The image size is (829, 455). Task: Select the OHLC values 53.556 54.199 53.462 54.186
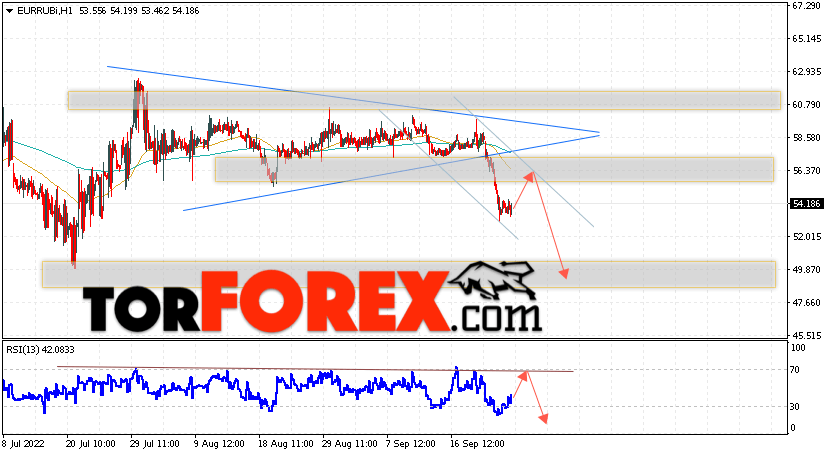pos(139,11)
